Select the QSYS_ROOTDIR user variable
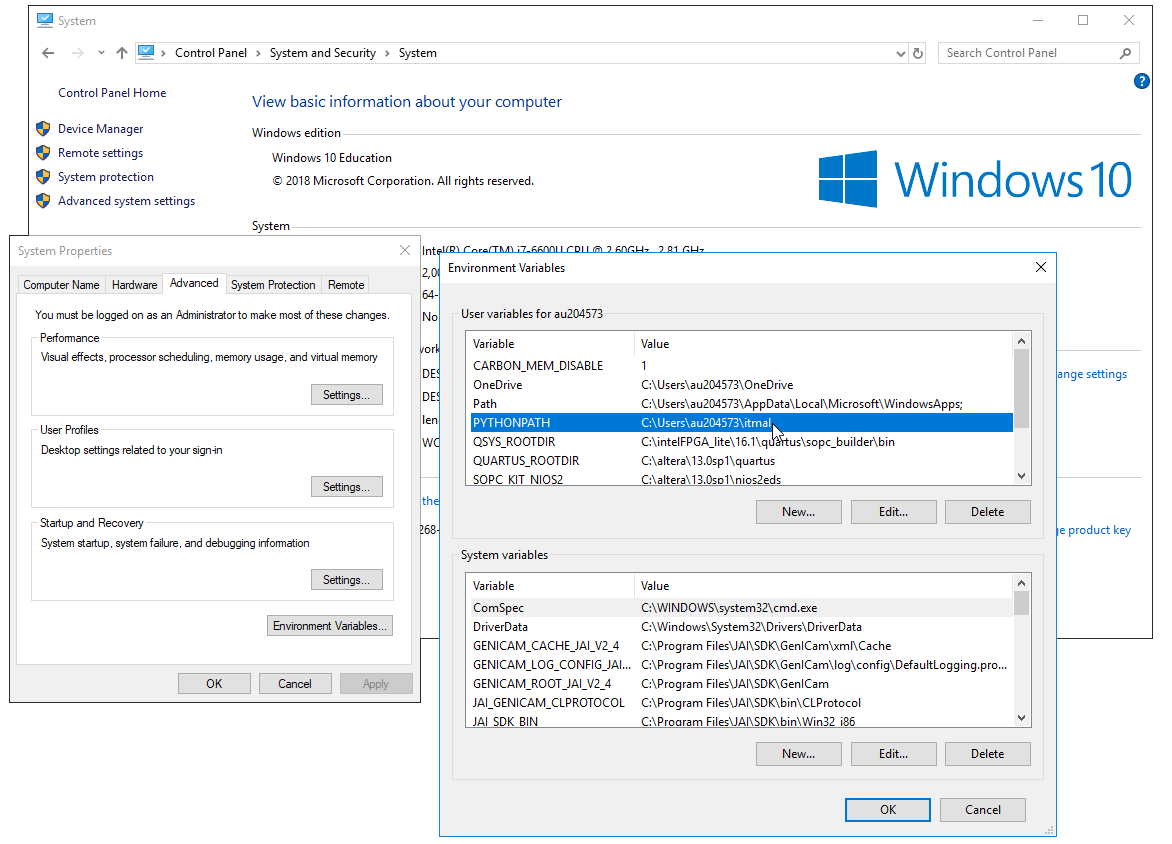1172x844 pixels. pyautogui.click(x=741, y=442)
